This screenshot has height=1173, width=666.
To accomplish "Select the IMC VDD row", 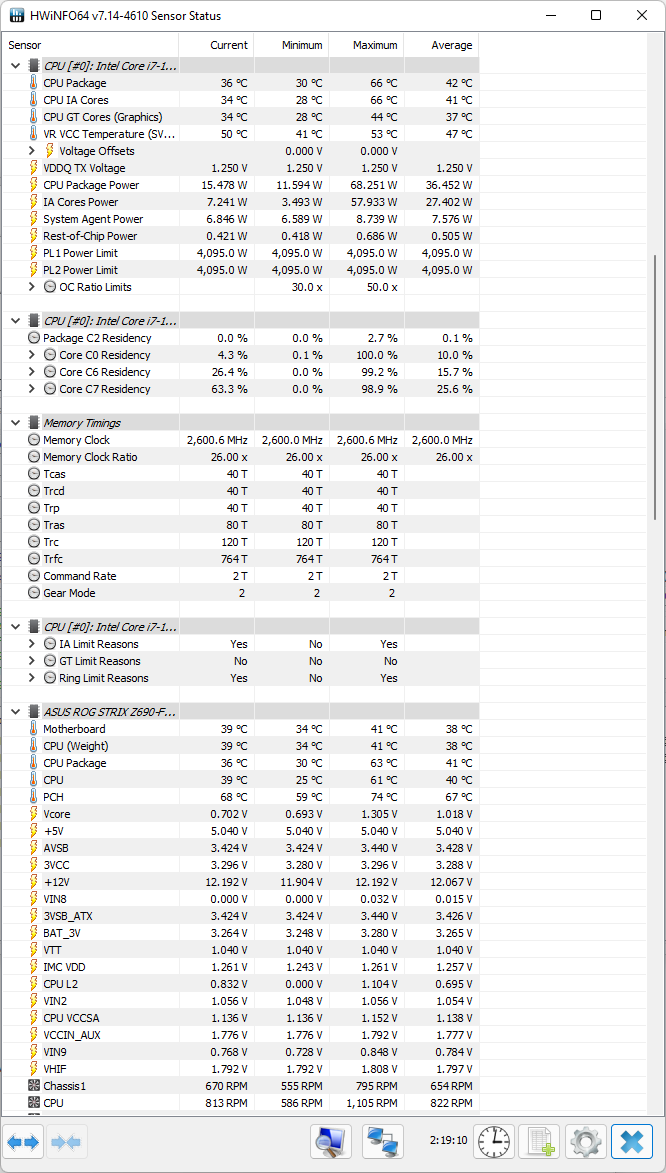I will (240, 967).
